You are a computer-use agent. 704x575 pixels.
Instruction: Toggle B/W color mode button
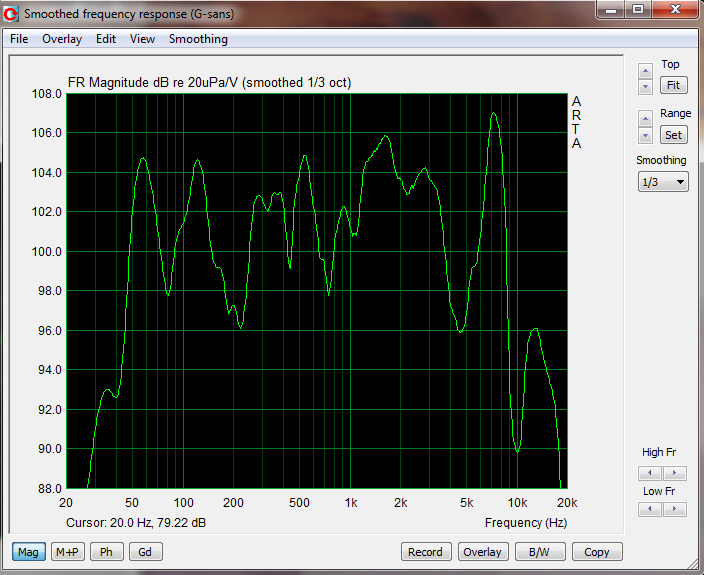click(540, 552)
